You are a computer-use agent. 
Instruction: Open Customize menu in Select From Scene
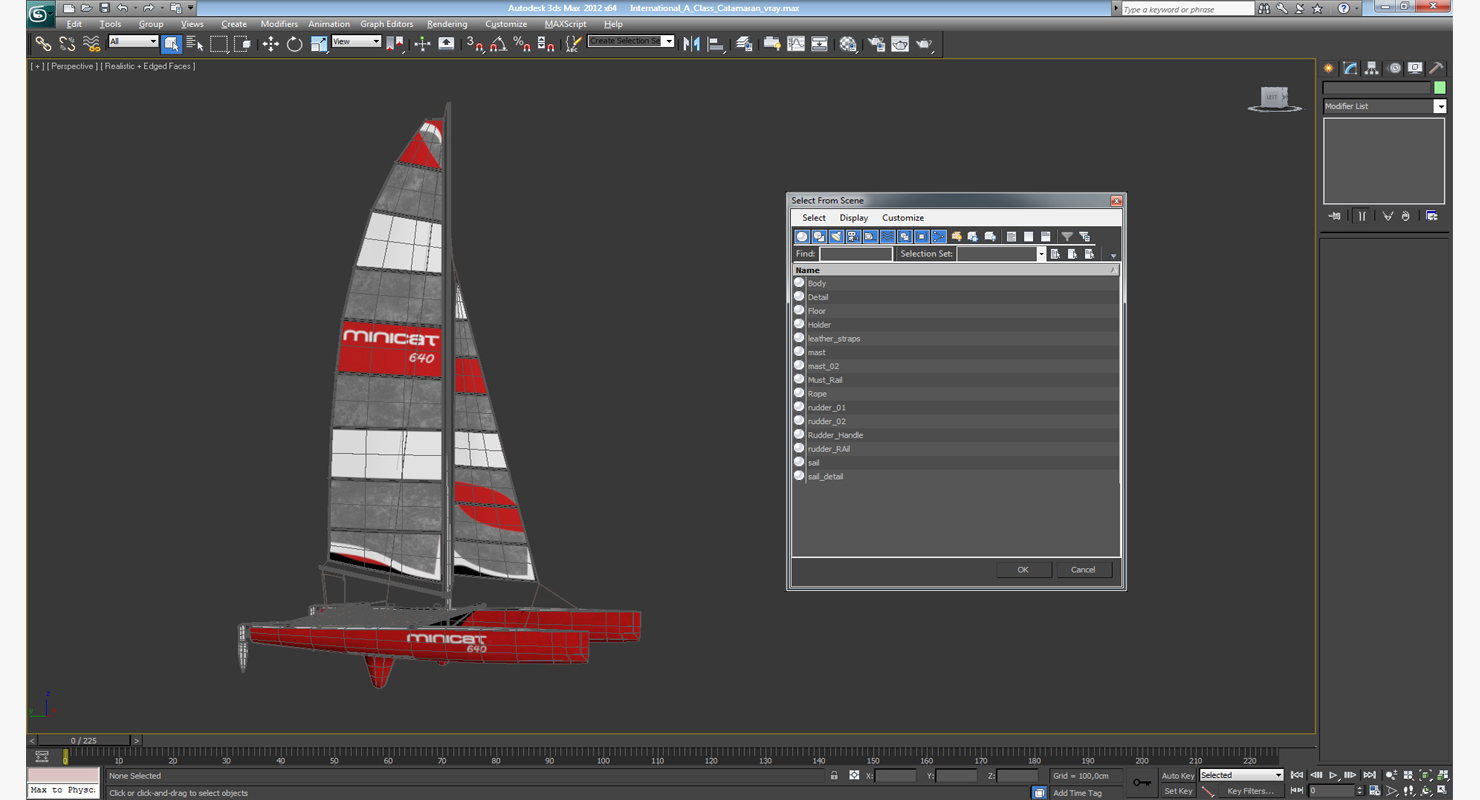click(903, 218)
